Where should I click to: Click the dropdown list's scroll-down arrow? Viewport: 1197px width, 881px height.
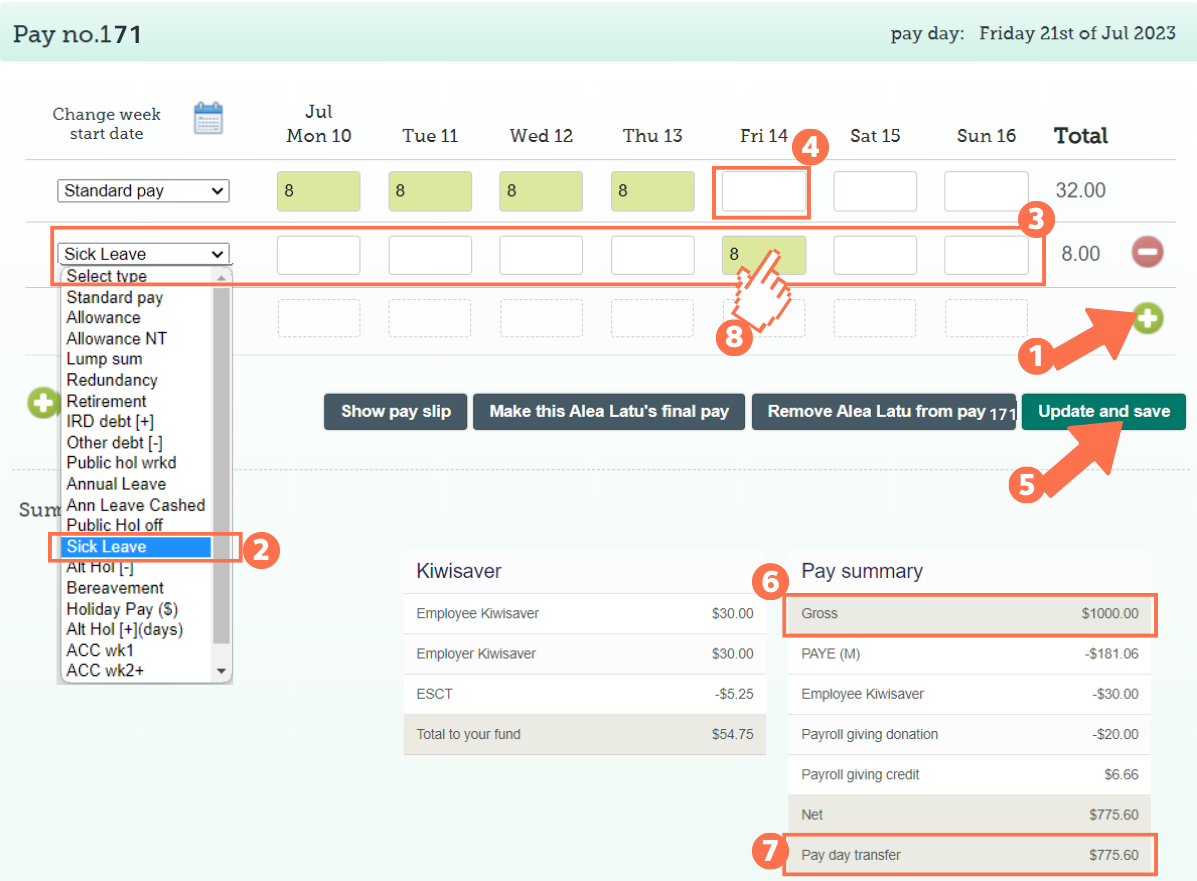222,670
